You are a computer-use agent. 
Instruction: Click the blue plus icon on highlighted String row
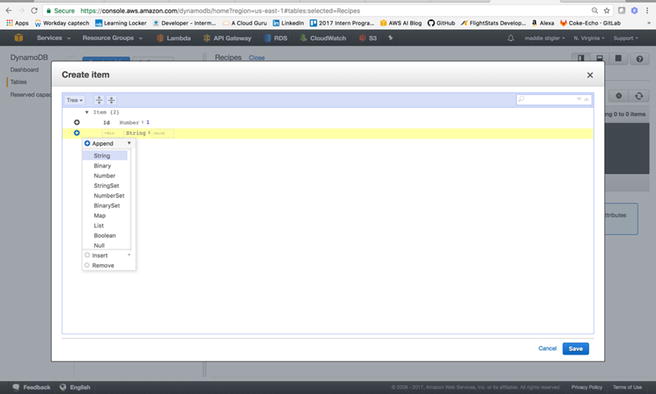click(77, 133)
